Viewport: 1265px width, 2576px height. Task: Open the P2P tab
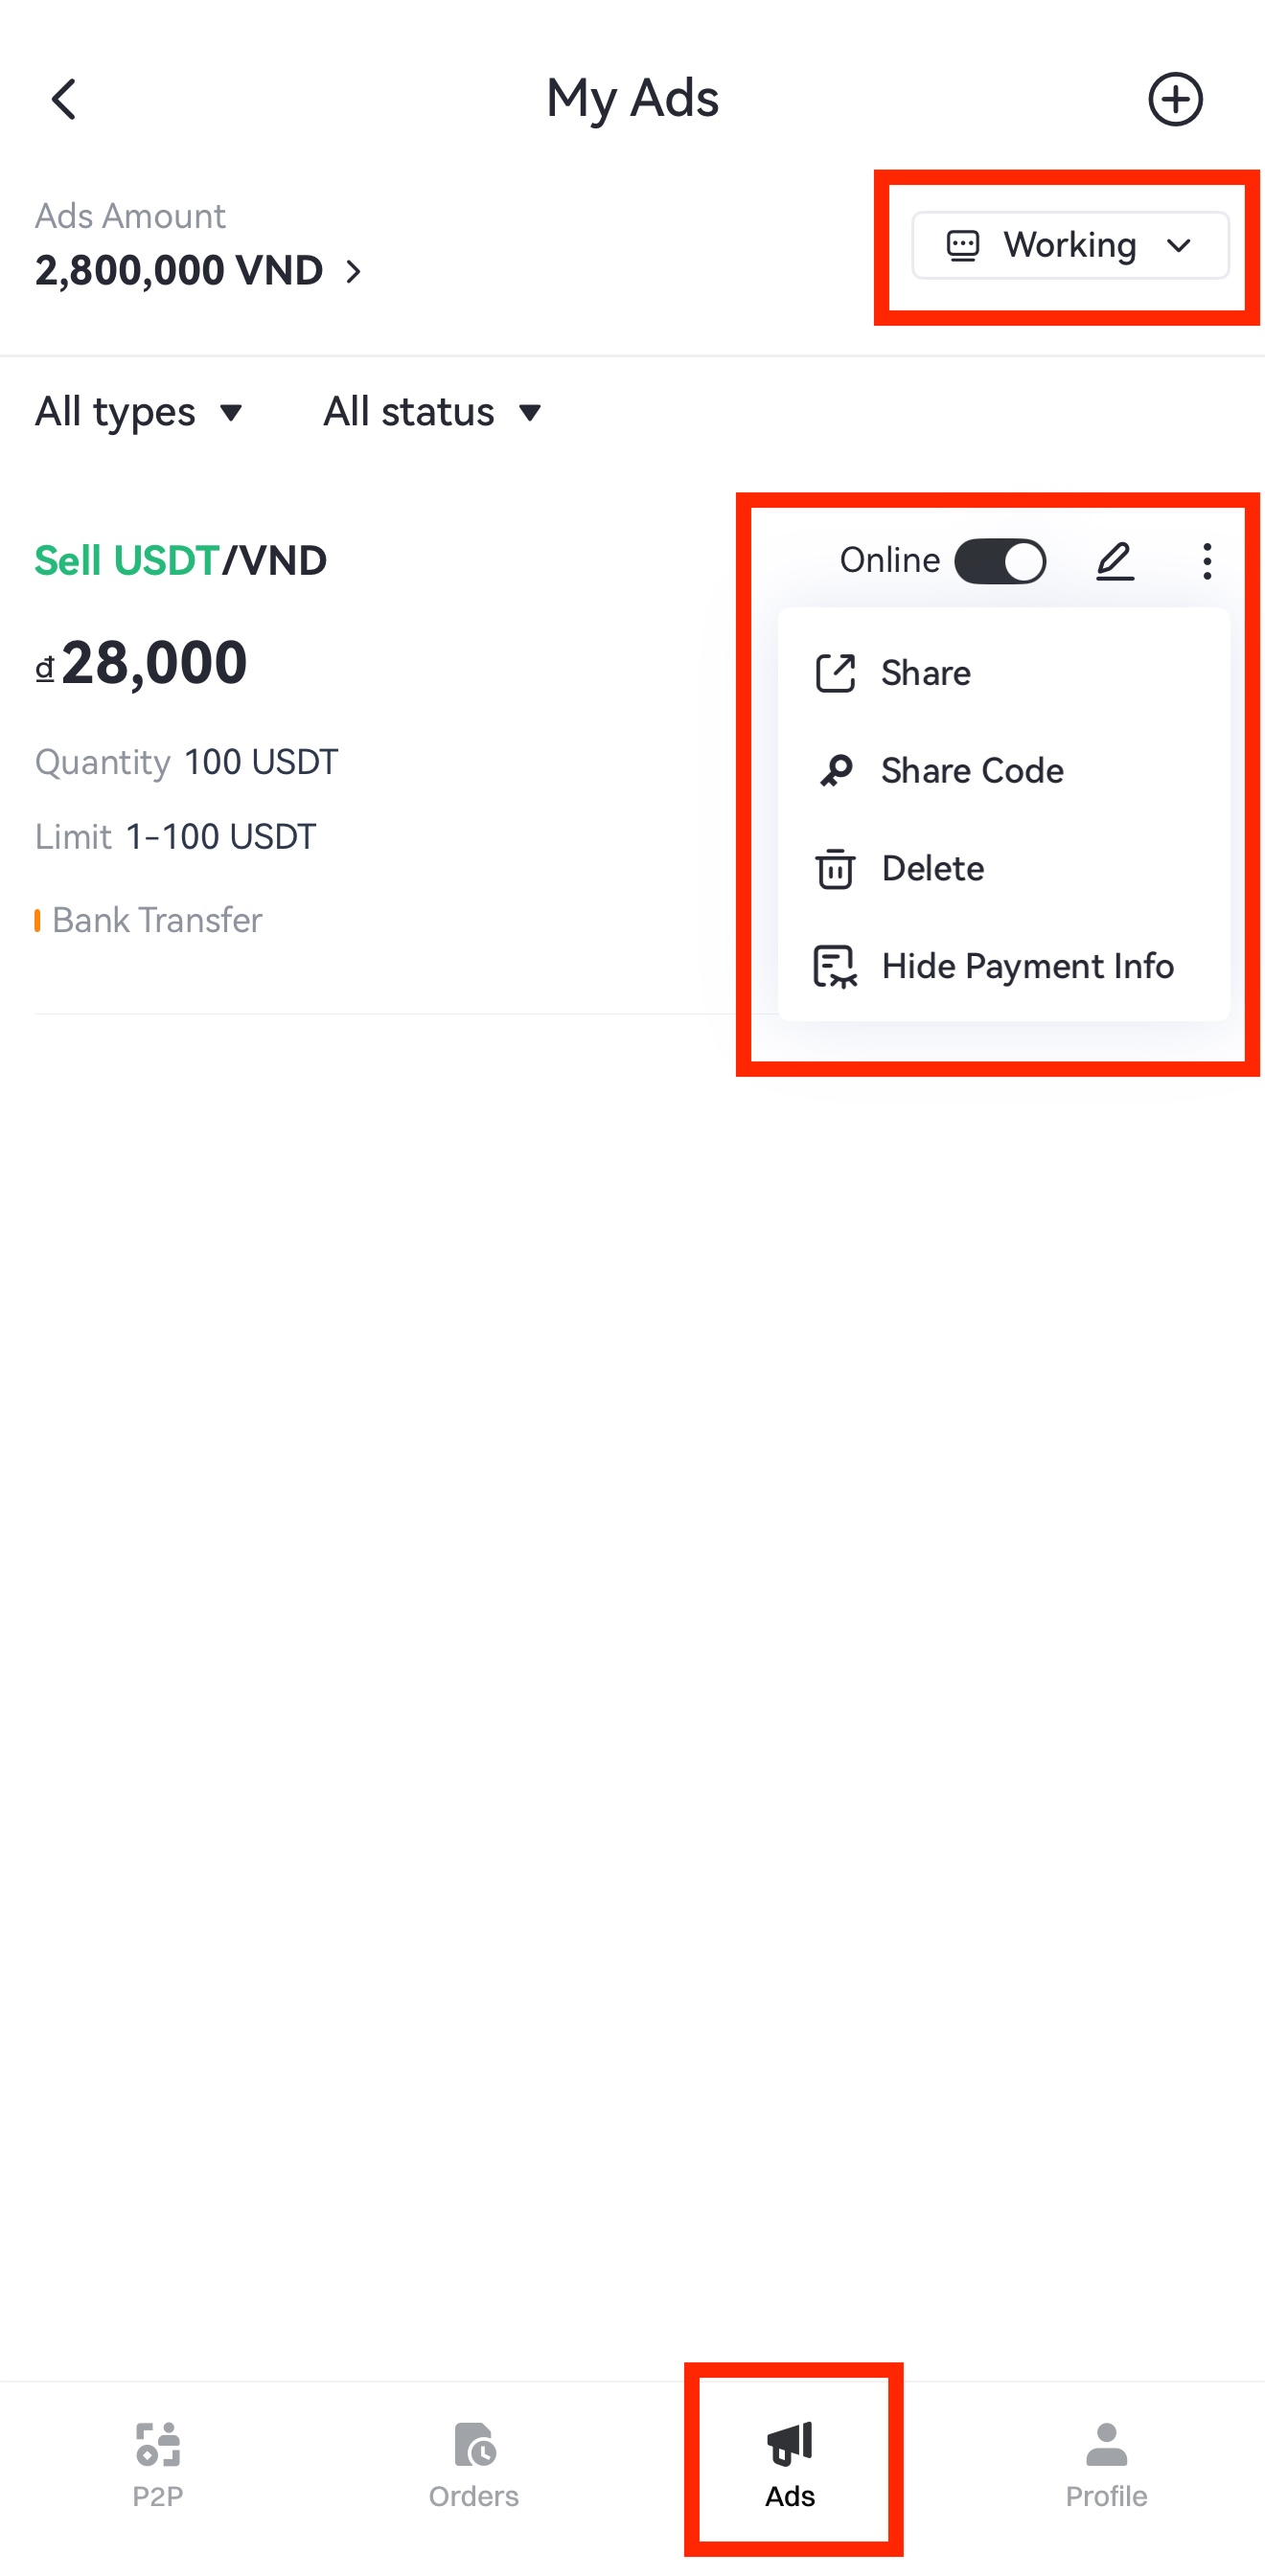[x=158, y=2464]
